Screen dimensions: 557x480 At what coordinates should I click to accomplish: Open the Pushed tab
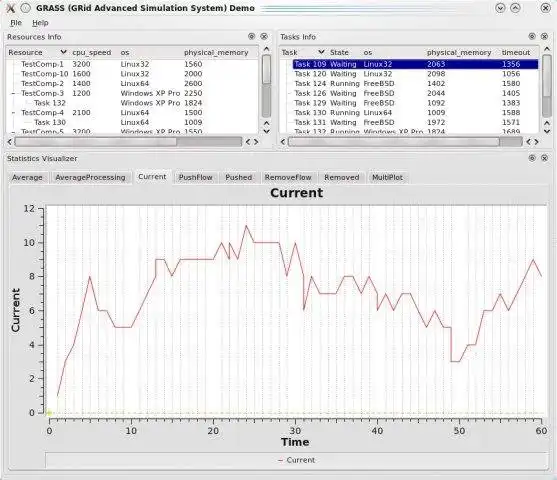[238, 177]
